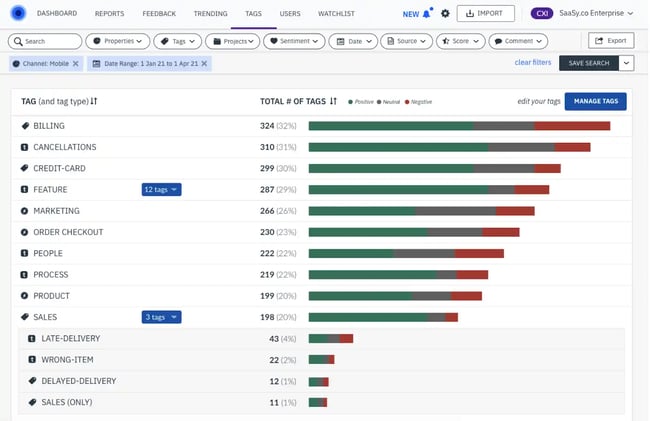Viewport: 650px width, 421px height.
Task: Click the tag type icon beside MARKETING
Action: 26,211
